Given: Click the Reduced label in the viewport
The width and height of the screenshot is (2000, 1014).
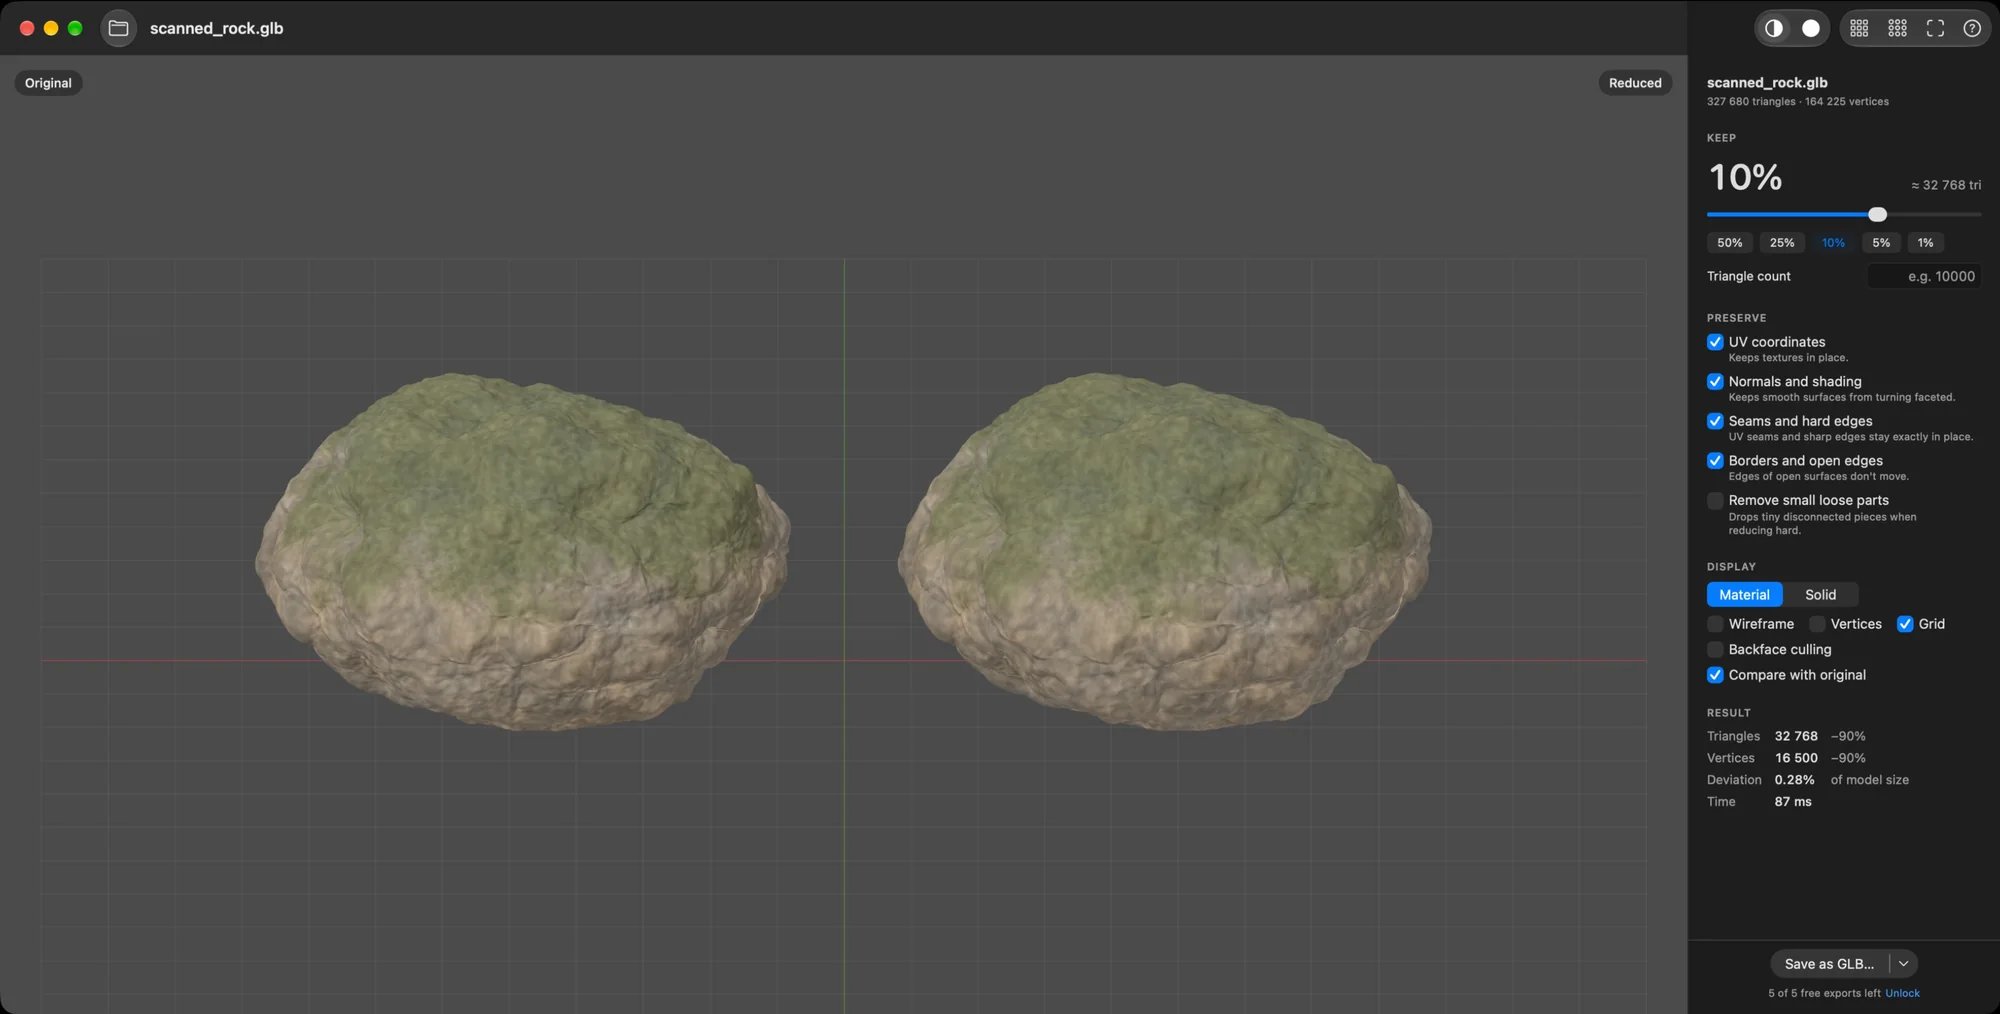Looking at the screenshot, I should tap(1635, 83).
